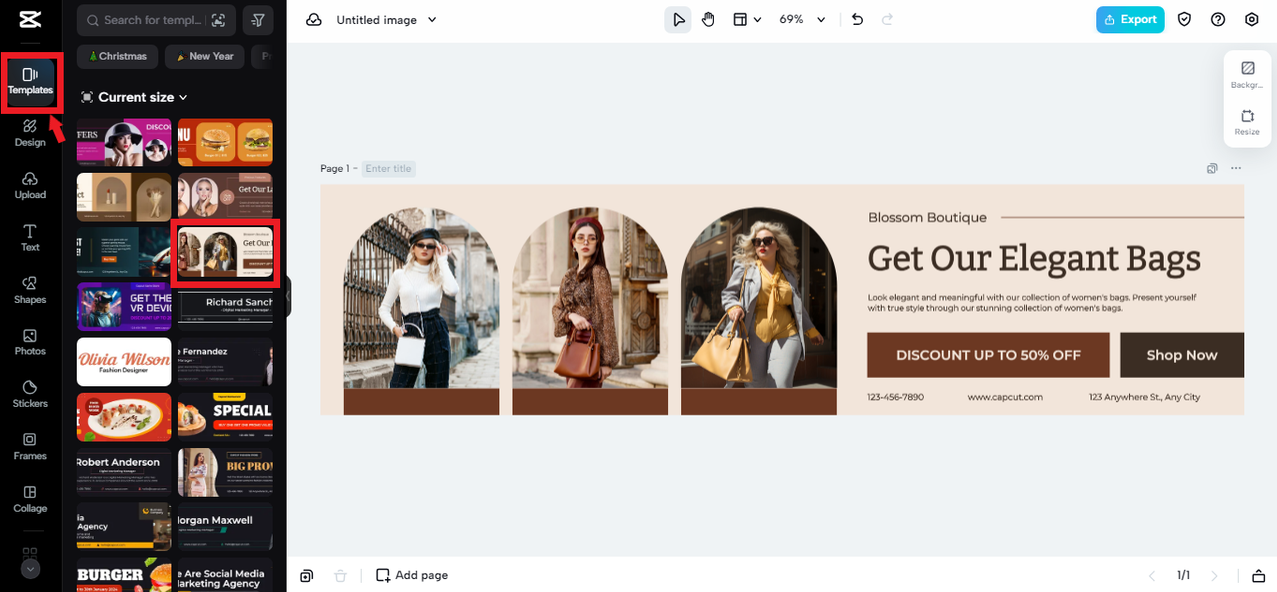Open the settings gear icon

point(1252,19)
